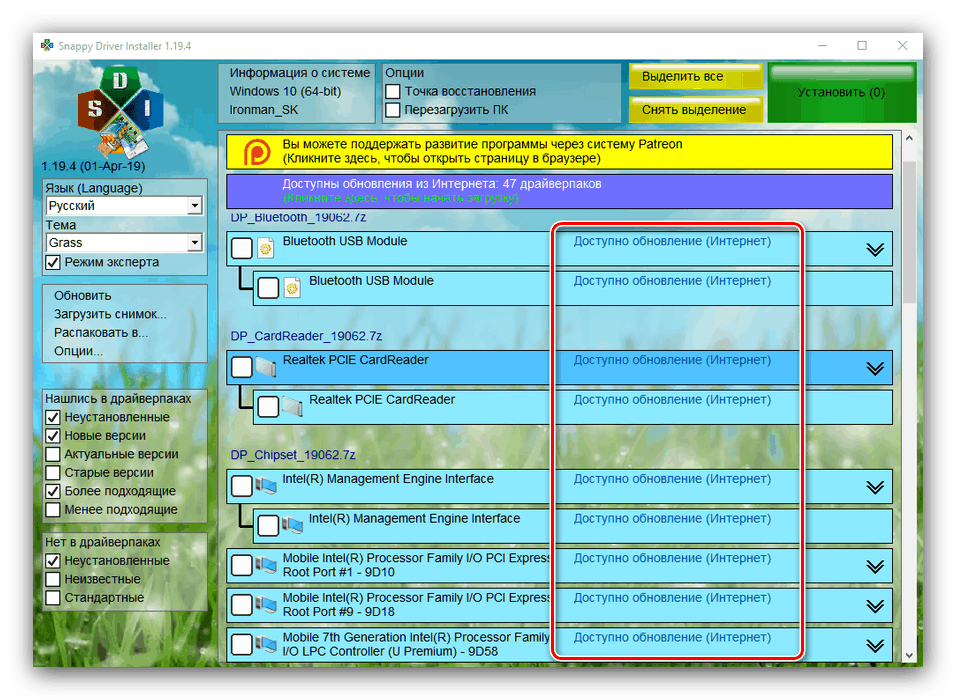
Task: Click the driver icon of the parent Bluetooth USB Module row
Action: tap(265, 249)
